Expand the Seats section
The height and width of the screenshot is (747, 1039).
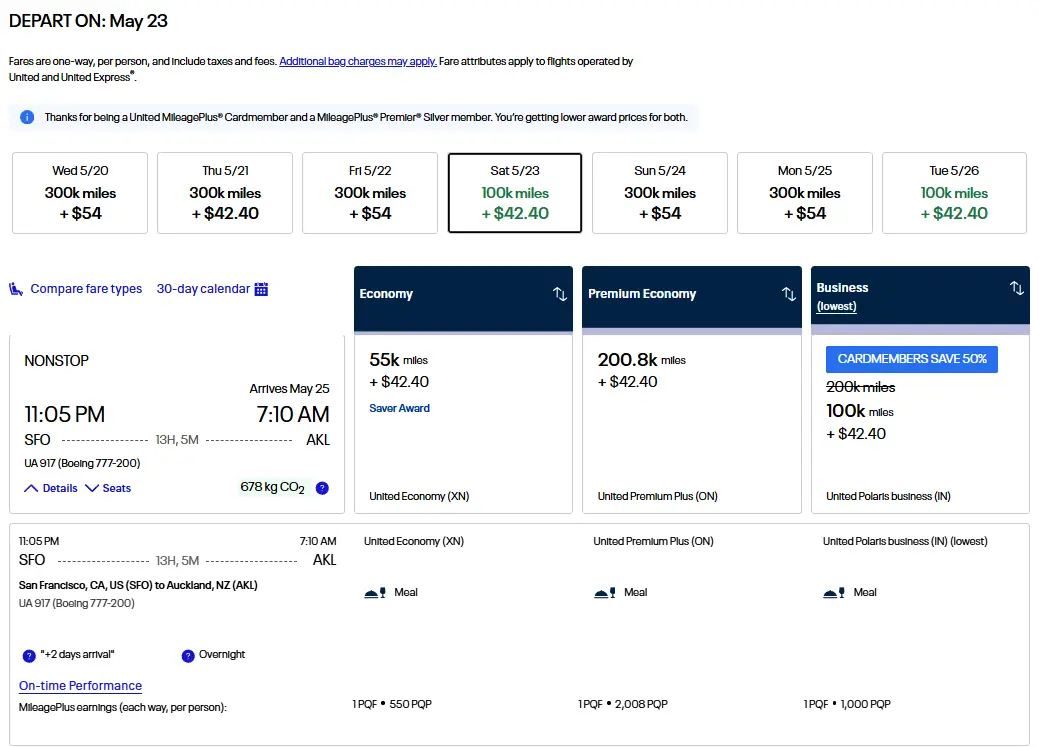[x=109, y=488]
